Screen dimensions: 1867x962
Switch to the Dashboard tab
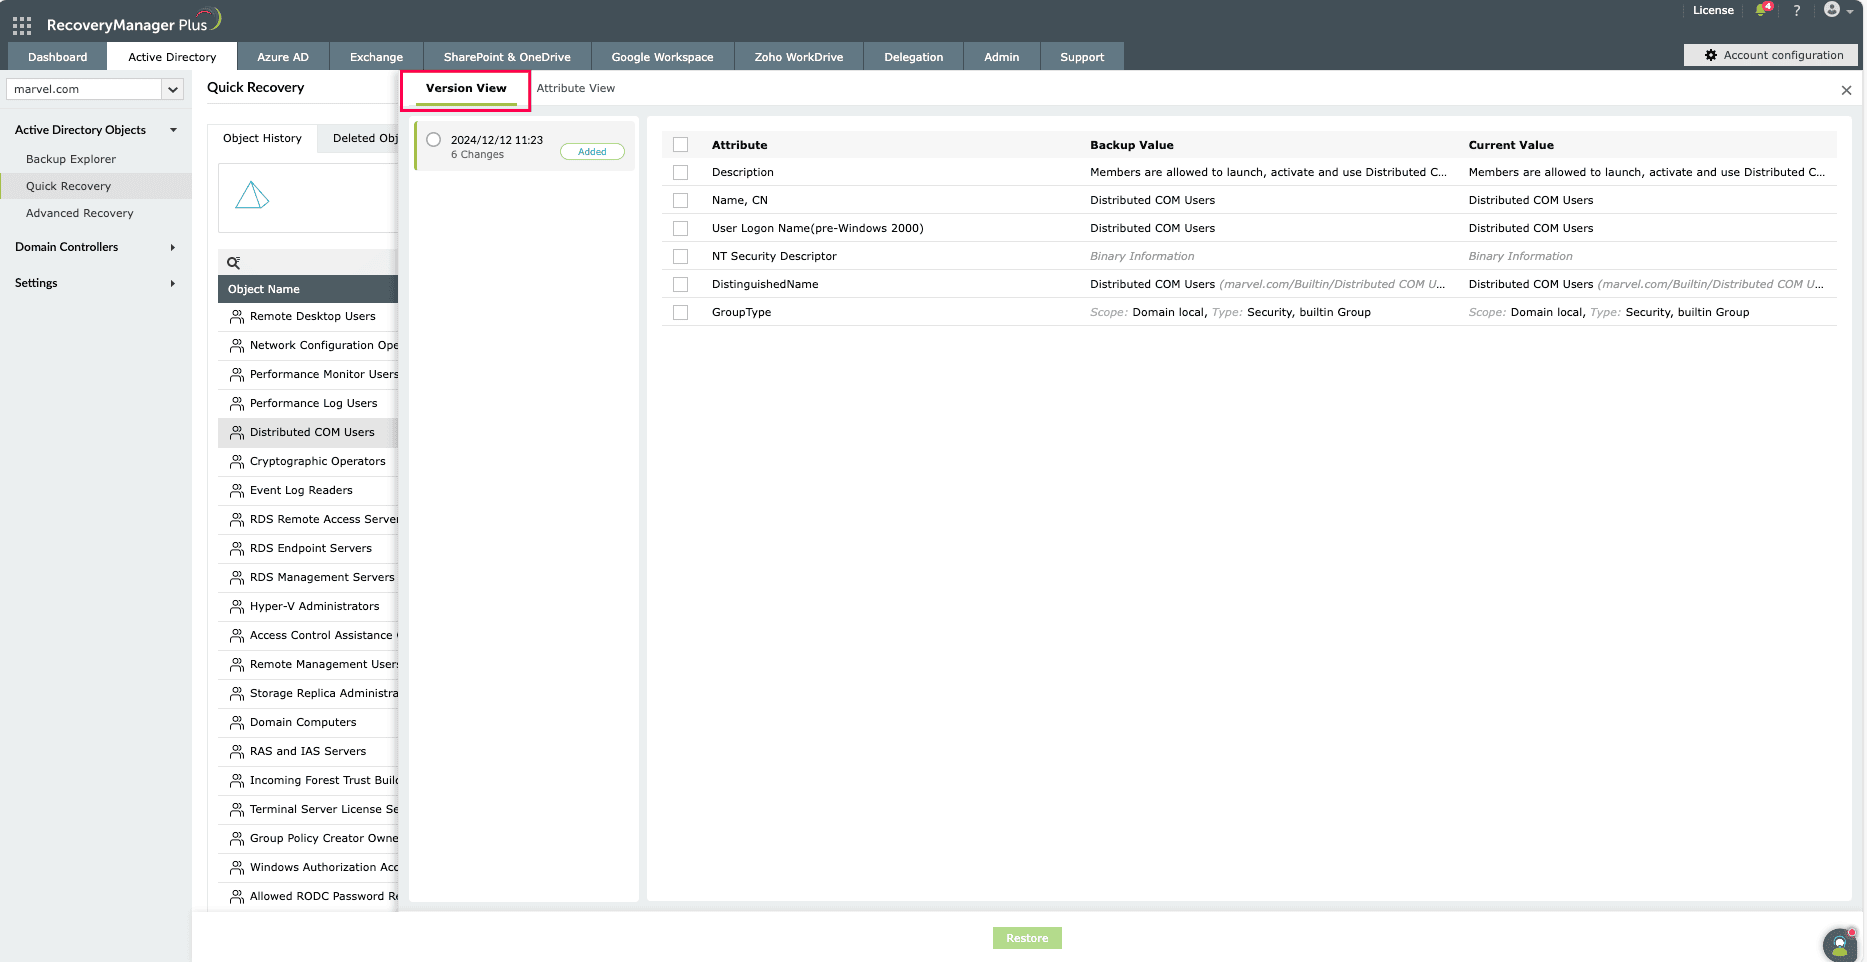click(x=58, y=57)
